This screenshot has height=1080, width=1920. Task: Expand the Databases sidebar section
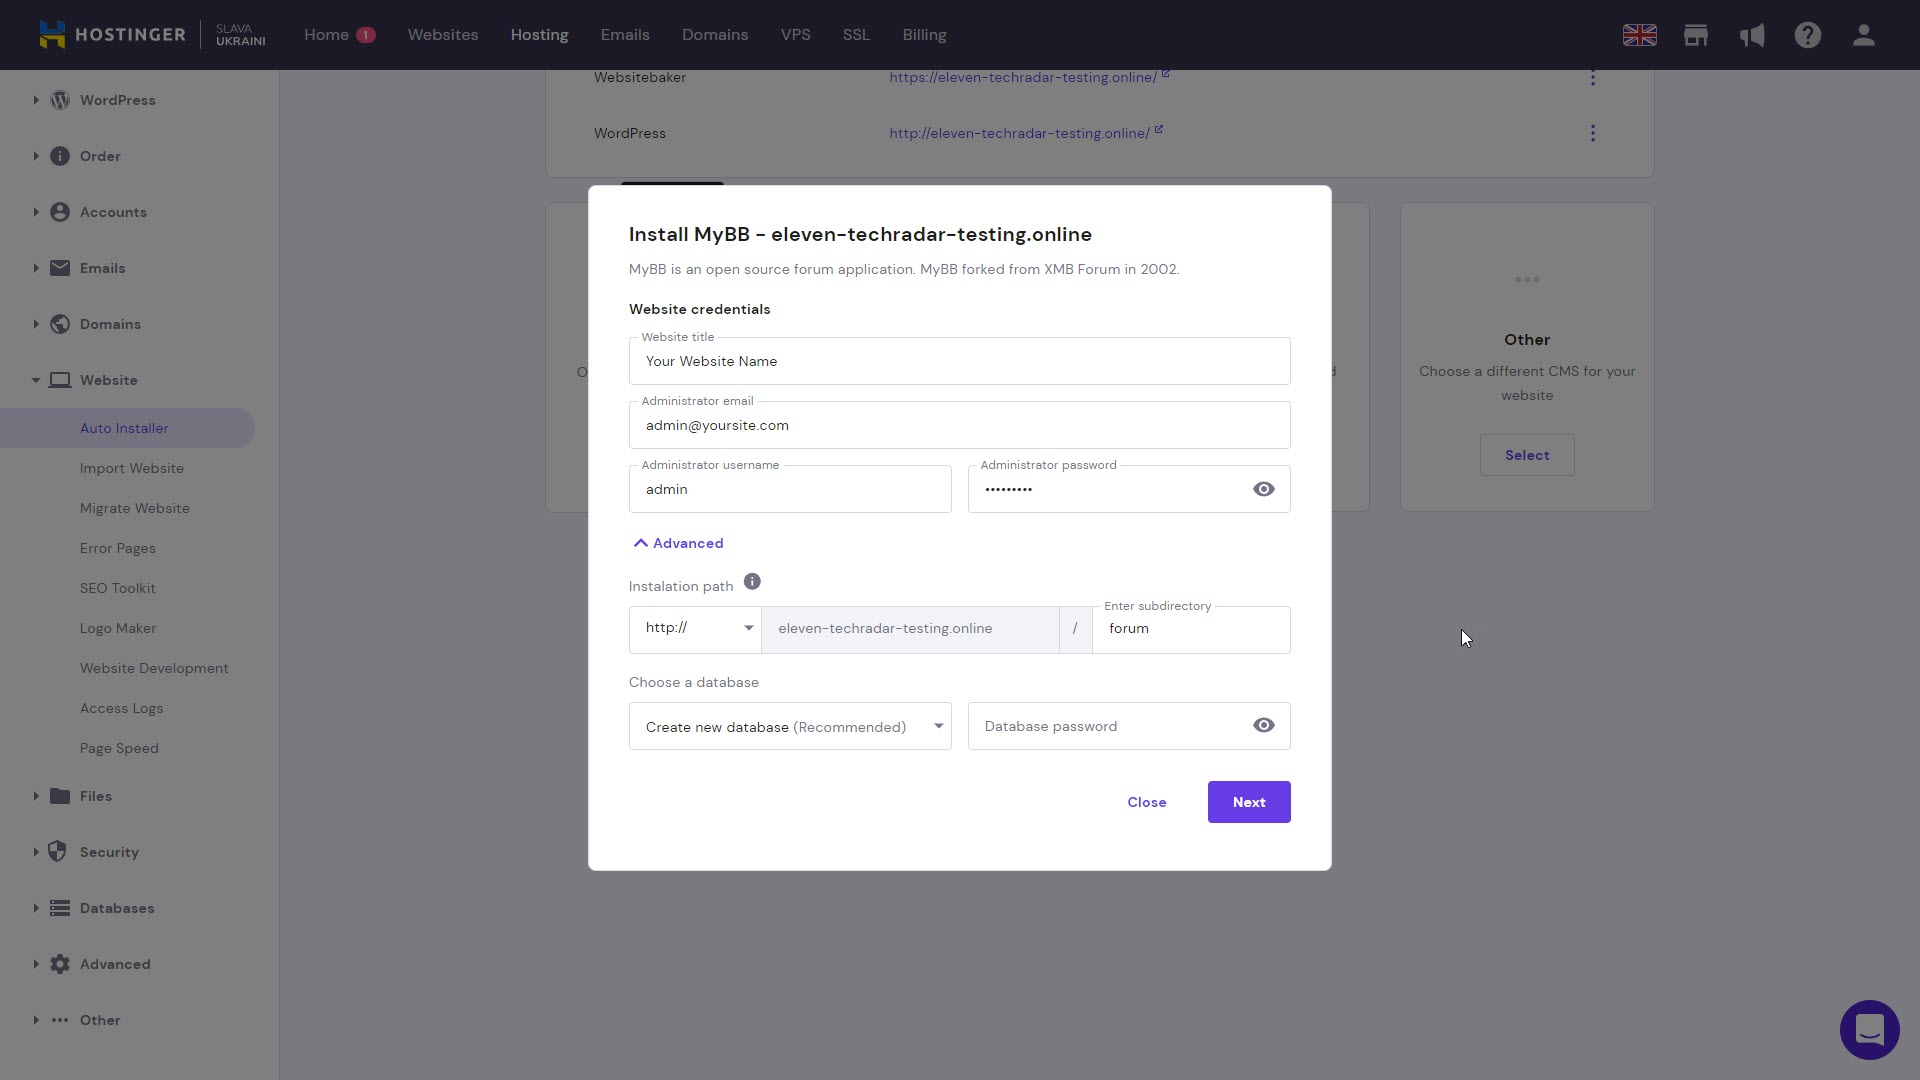(36, 908)
